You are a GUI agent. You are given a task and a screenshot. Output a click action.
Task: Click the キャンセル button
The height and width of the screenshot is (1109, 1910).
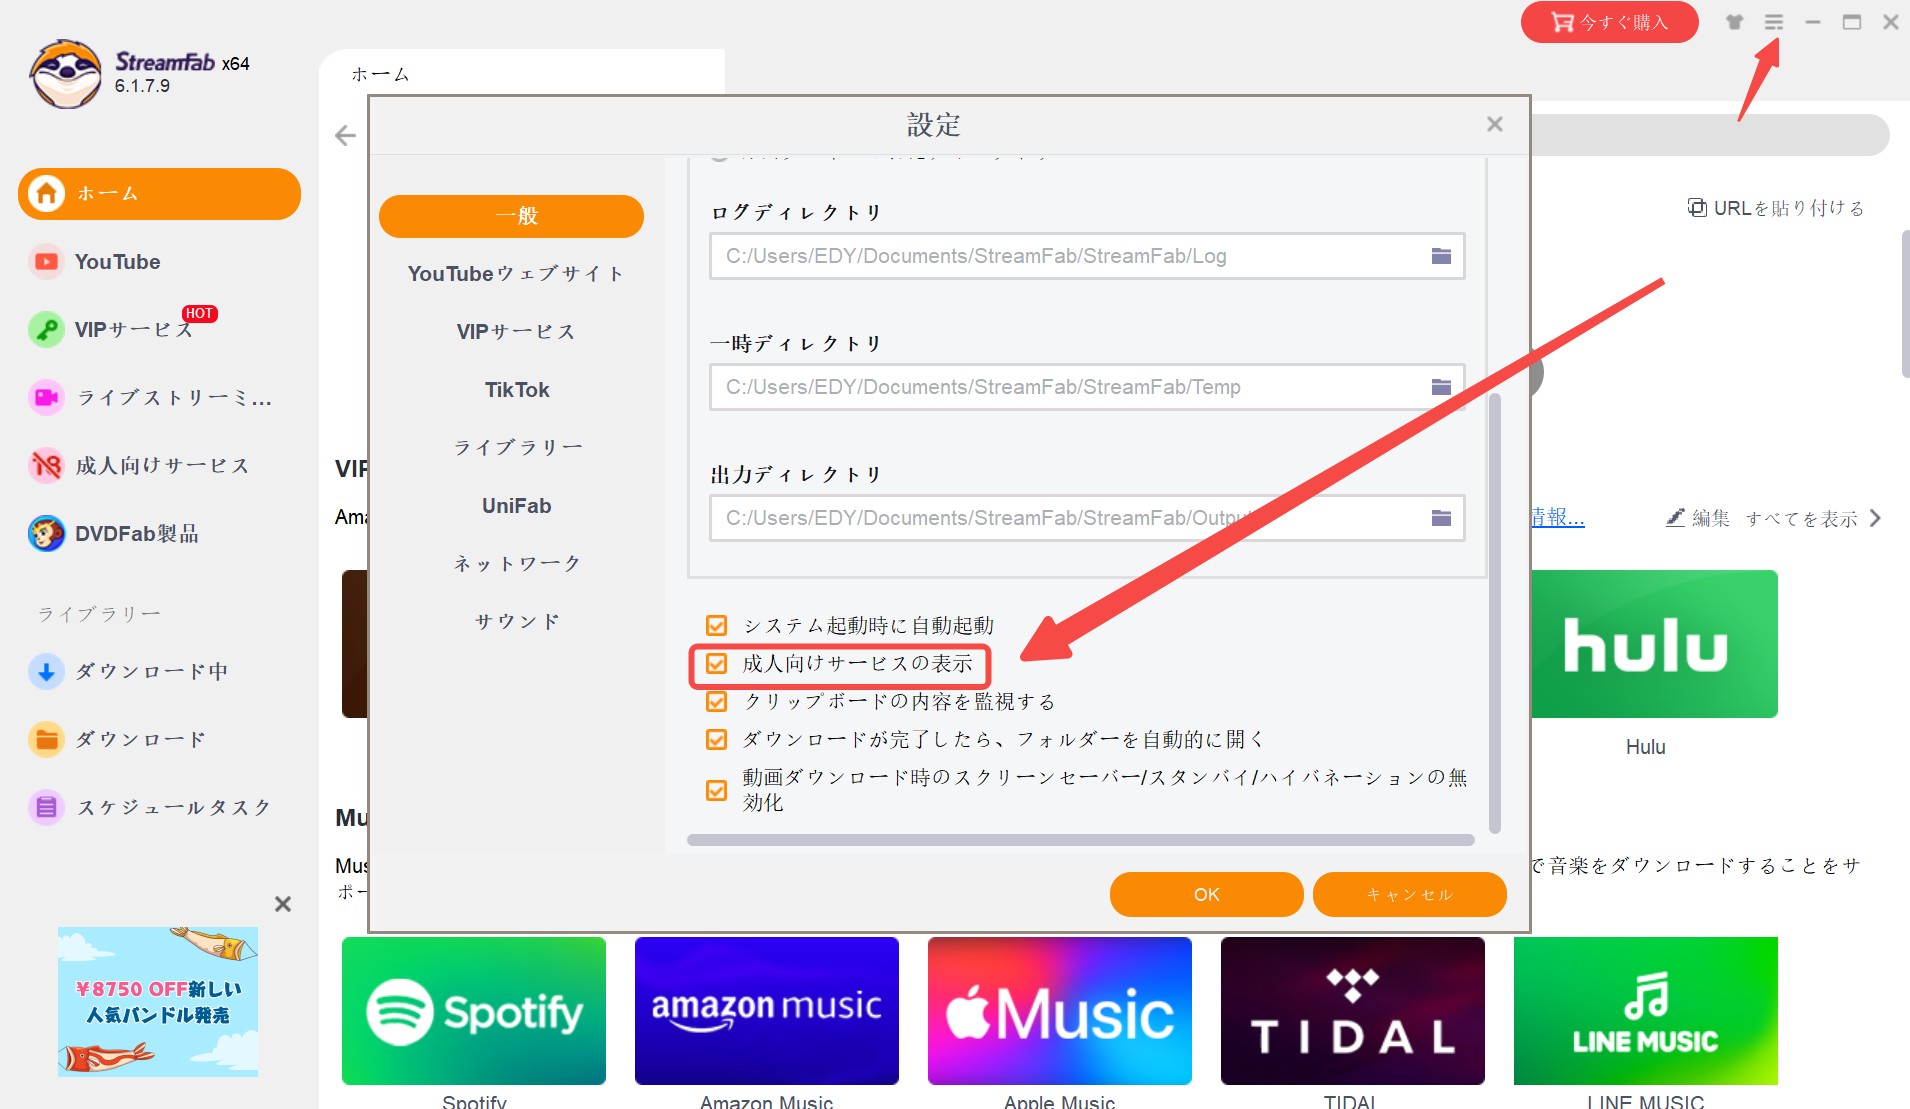pyautogui.click(x=1410, y=894)
